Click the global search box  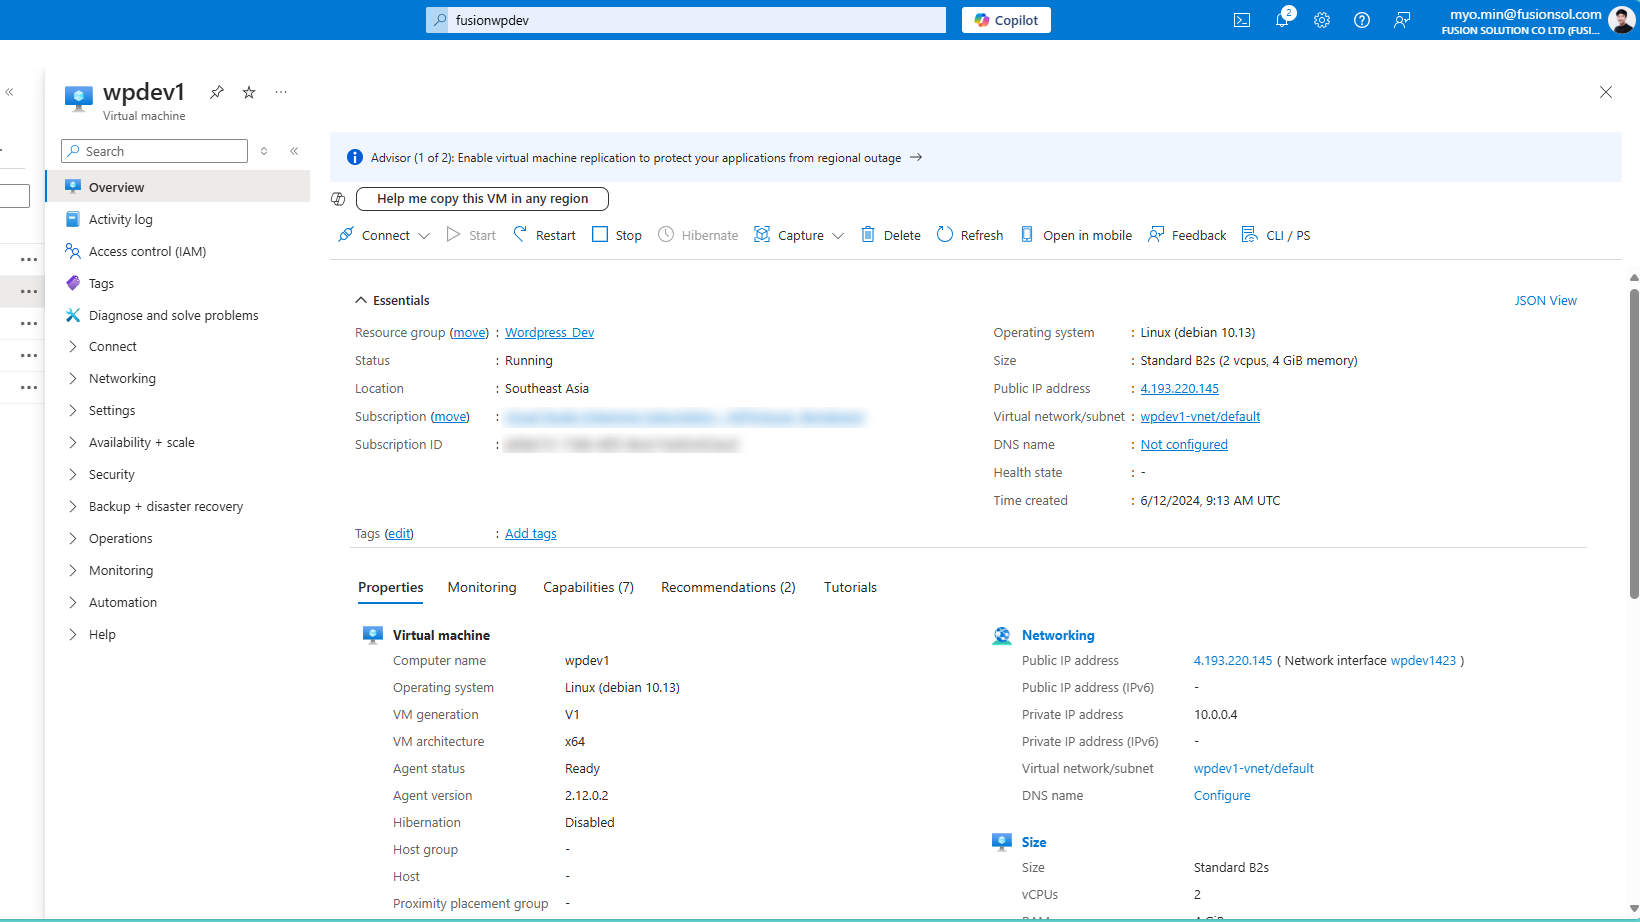pos(686,20)
